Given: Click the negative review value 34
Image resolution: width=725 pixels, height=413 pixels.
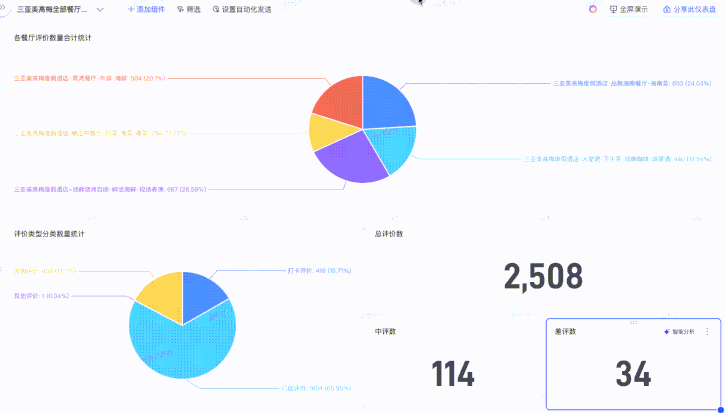Looking at the screenshot, I should (x=633, y=374).
